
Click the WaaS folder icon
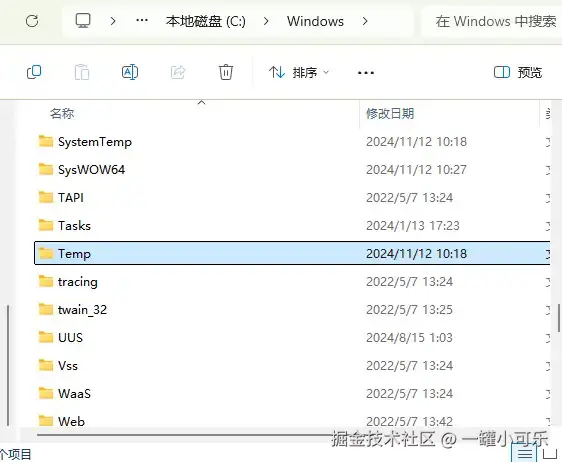pyautogui.click(x=46, y=393)
